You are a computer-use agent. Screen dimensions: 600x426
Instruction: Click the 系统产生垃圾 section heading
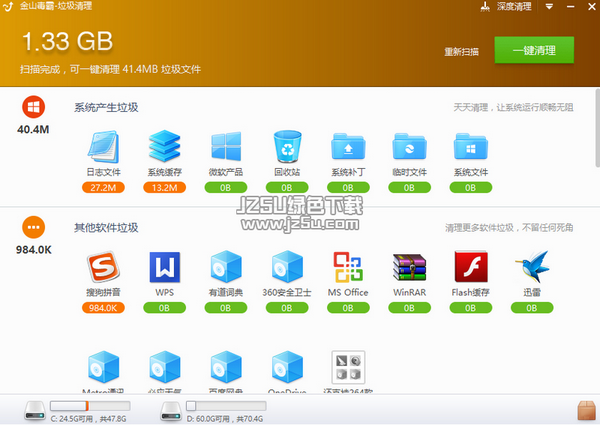pos(106,108)
